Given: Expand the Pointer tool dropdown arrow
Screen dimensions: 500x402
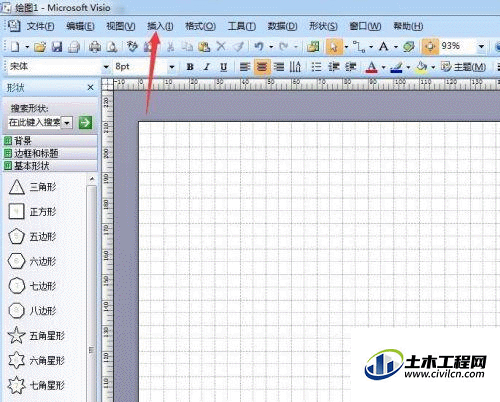Looking at the screenshot, I should click(x=346, y=47).
